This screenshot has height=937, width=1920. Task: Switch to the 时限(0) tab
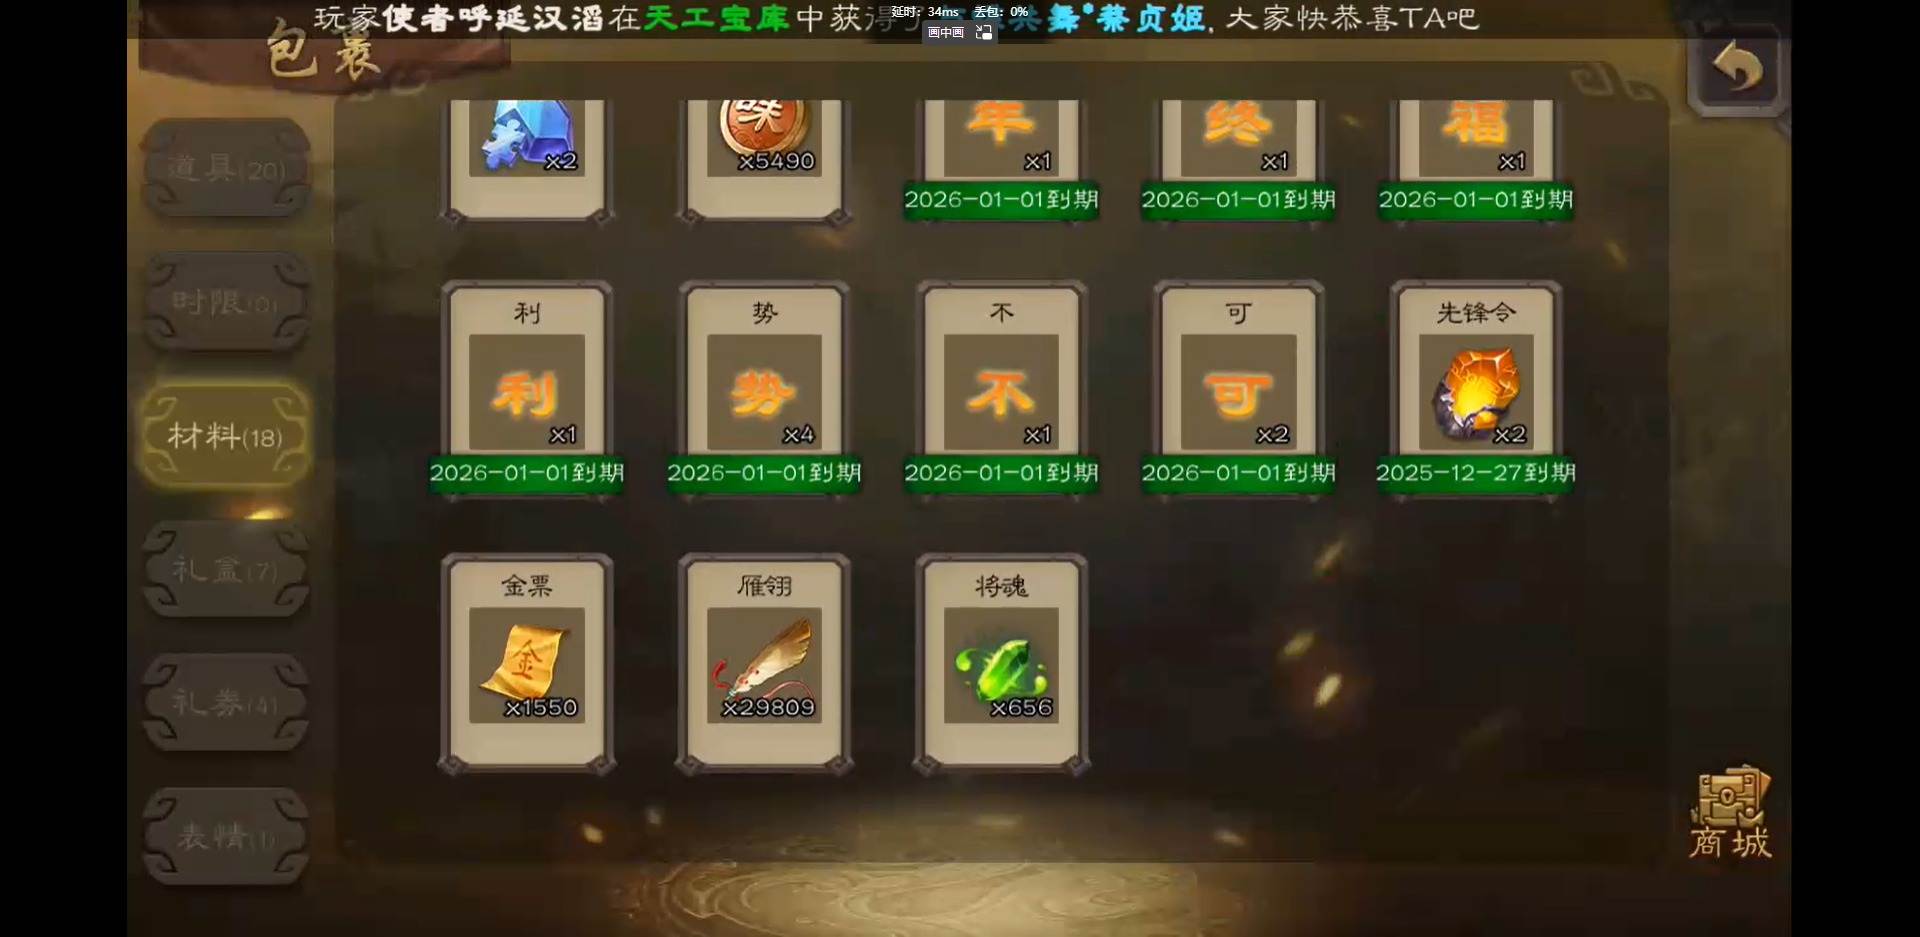(227, 302)
